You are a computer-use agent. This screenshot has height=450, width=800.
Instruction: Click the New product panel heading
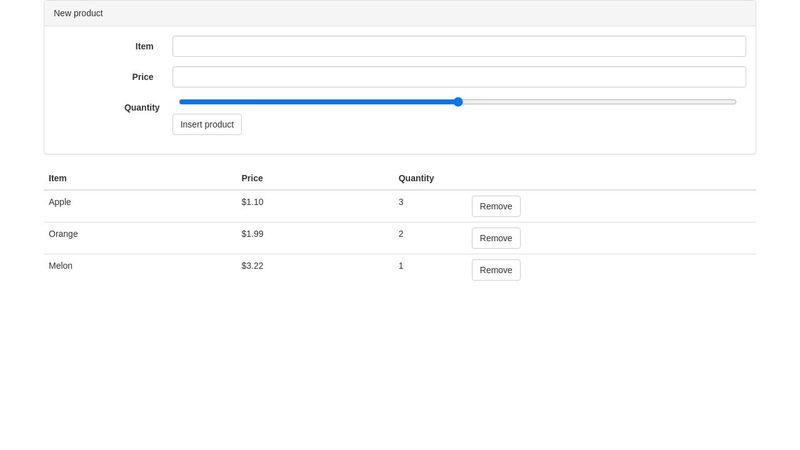[x=79, y=13]
